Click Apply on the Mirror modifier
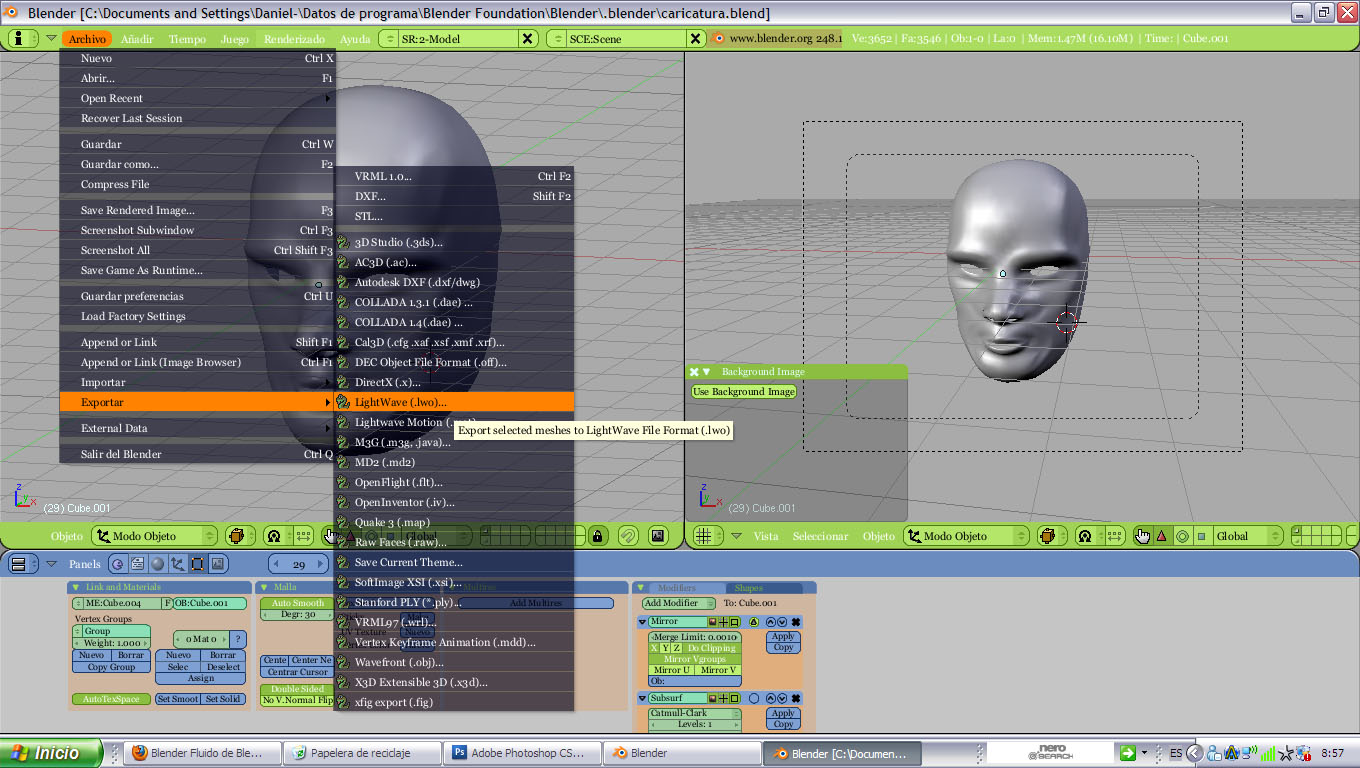Viewport: 1360px width, 768px height. [x=783, y=636]
